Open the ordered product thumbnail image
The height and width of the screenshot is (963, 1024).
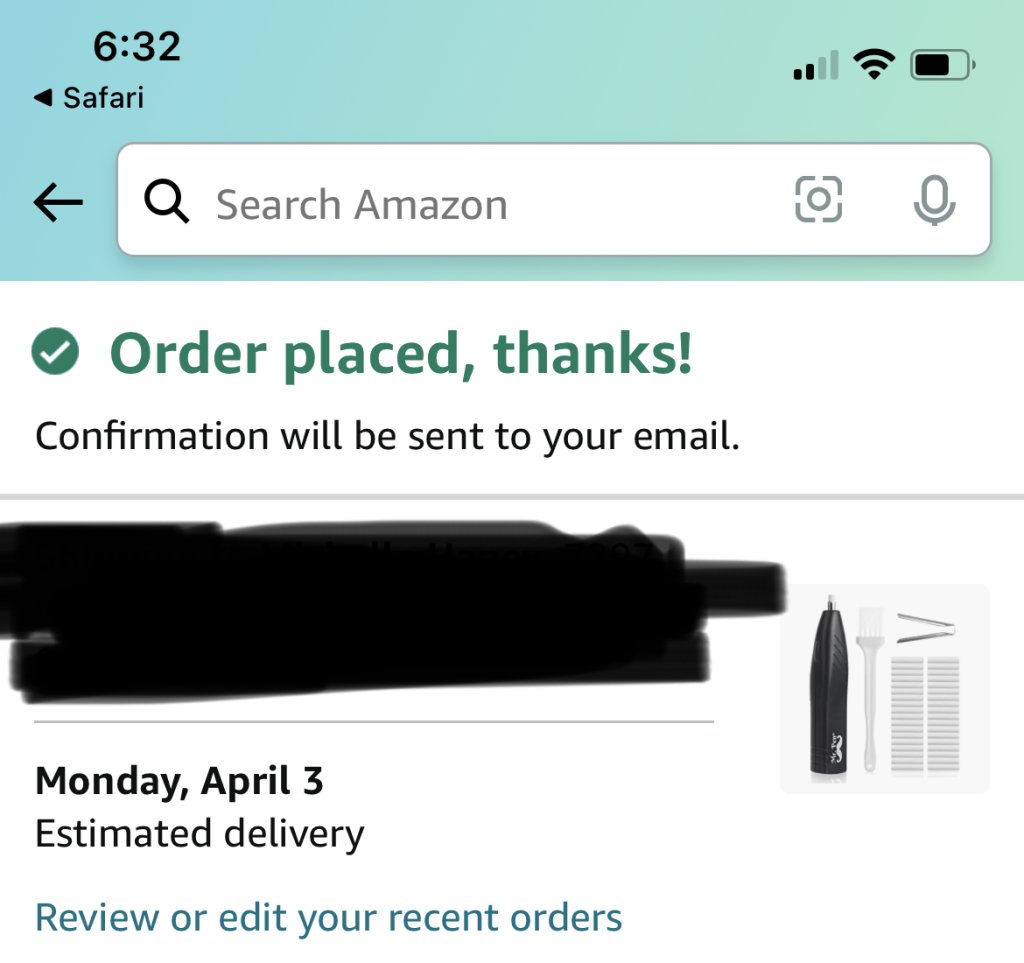[x=884, y=689]
